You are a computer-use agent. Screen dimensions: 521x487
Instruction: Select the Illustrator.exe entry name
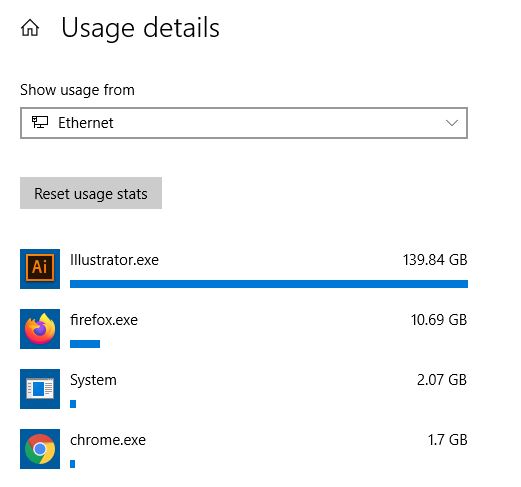pos(114,260)
